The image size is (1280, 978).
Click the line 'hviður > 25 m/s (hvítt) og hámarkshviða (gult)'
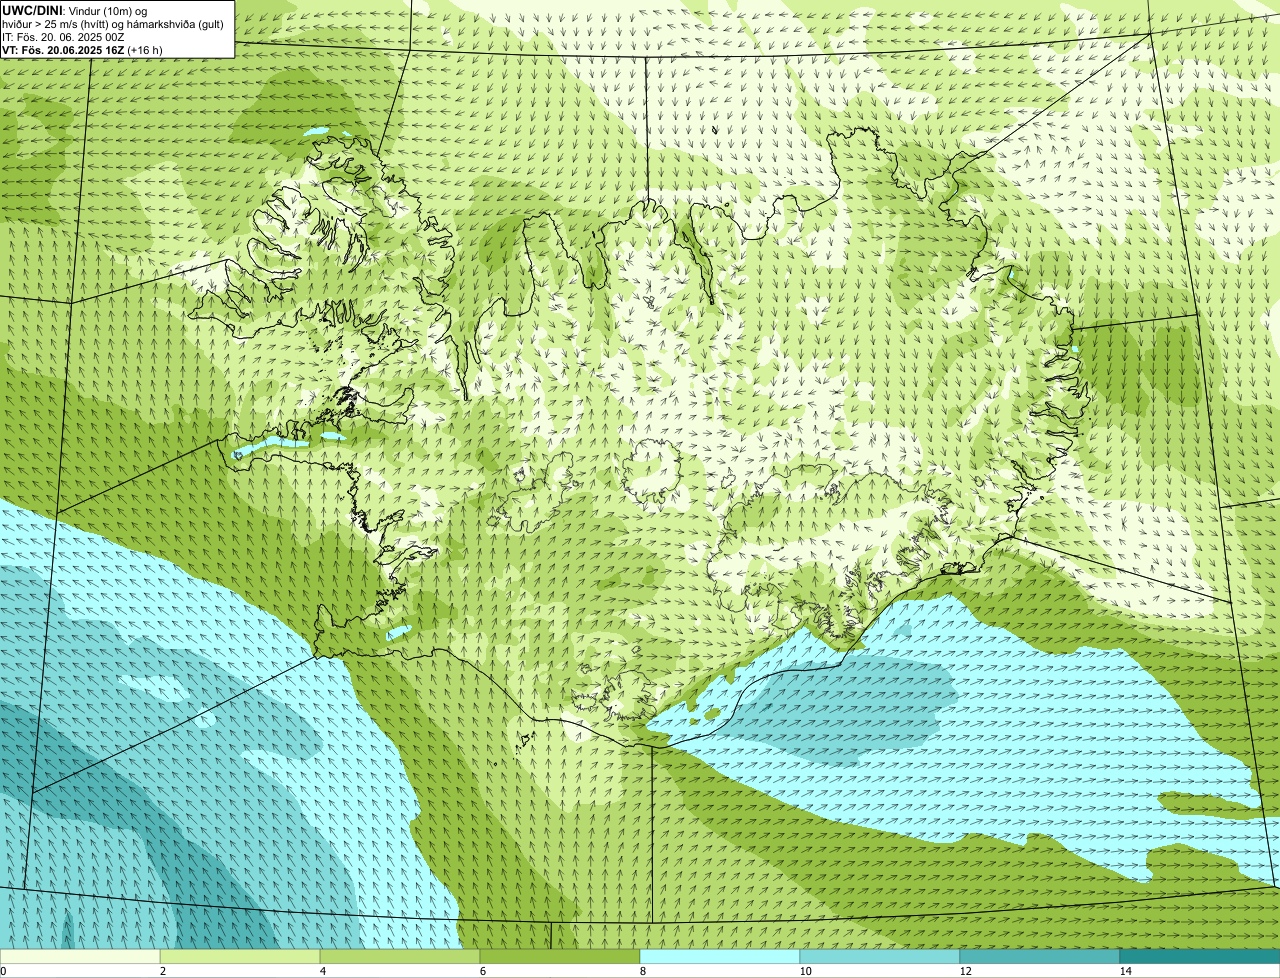113,24
